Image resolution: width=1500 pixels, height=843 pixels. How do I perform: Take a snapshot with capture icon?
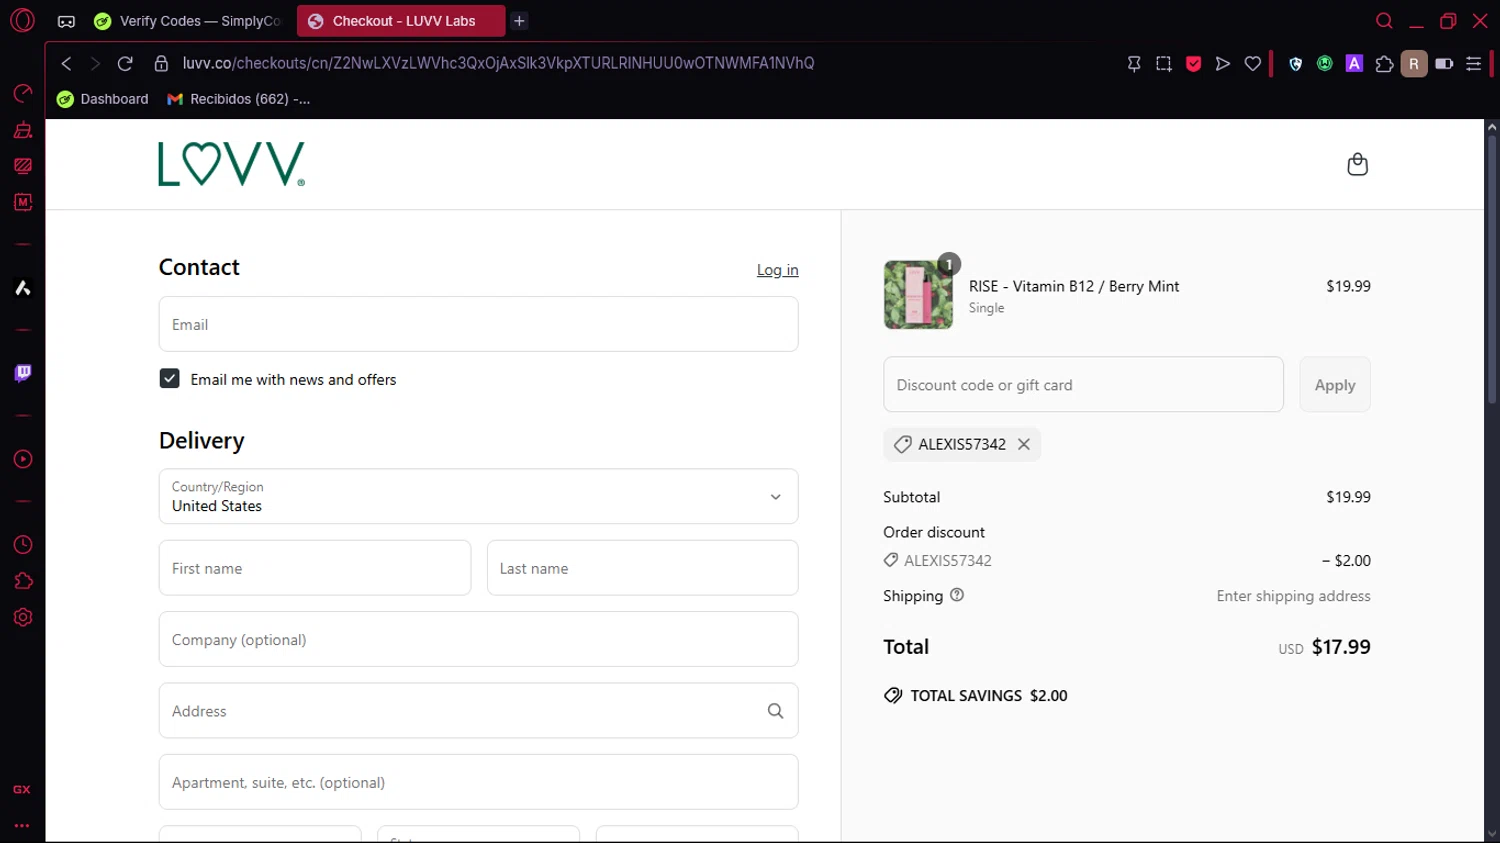[1163, 63]
